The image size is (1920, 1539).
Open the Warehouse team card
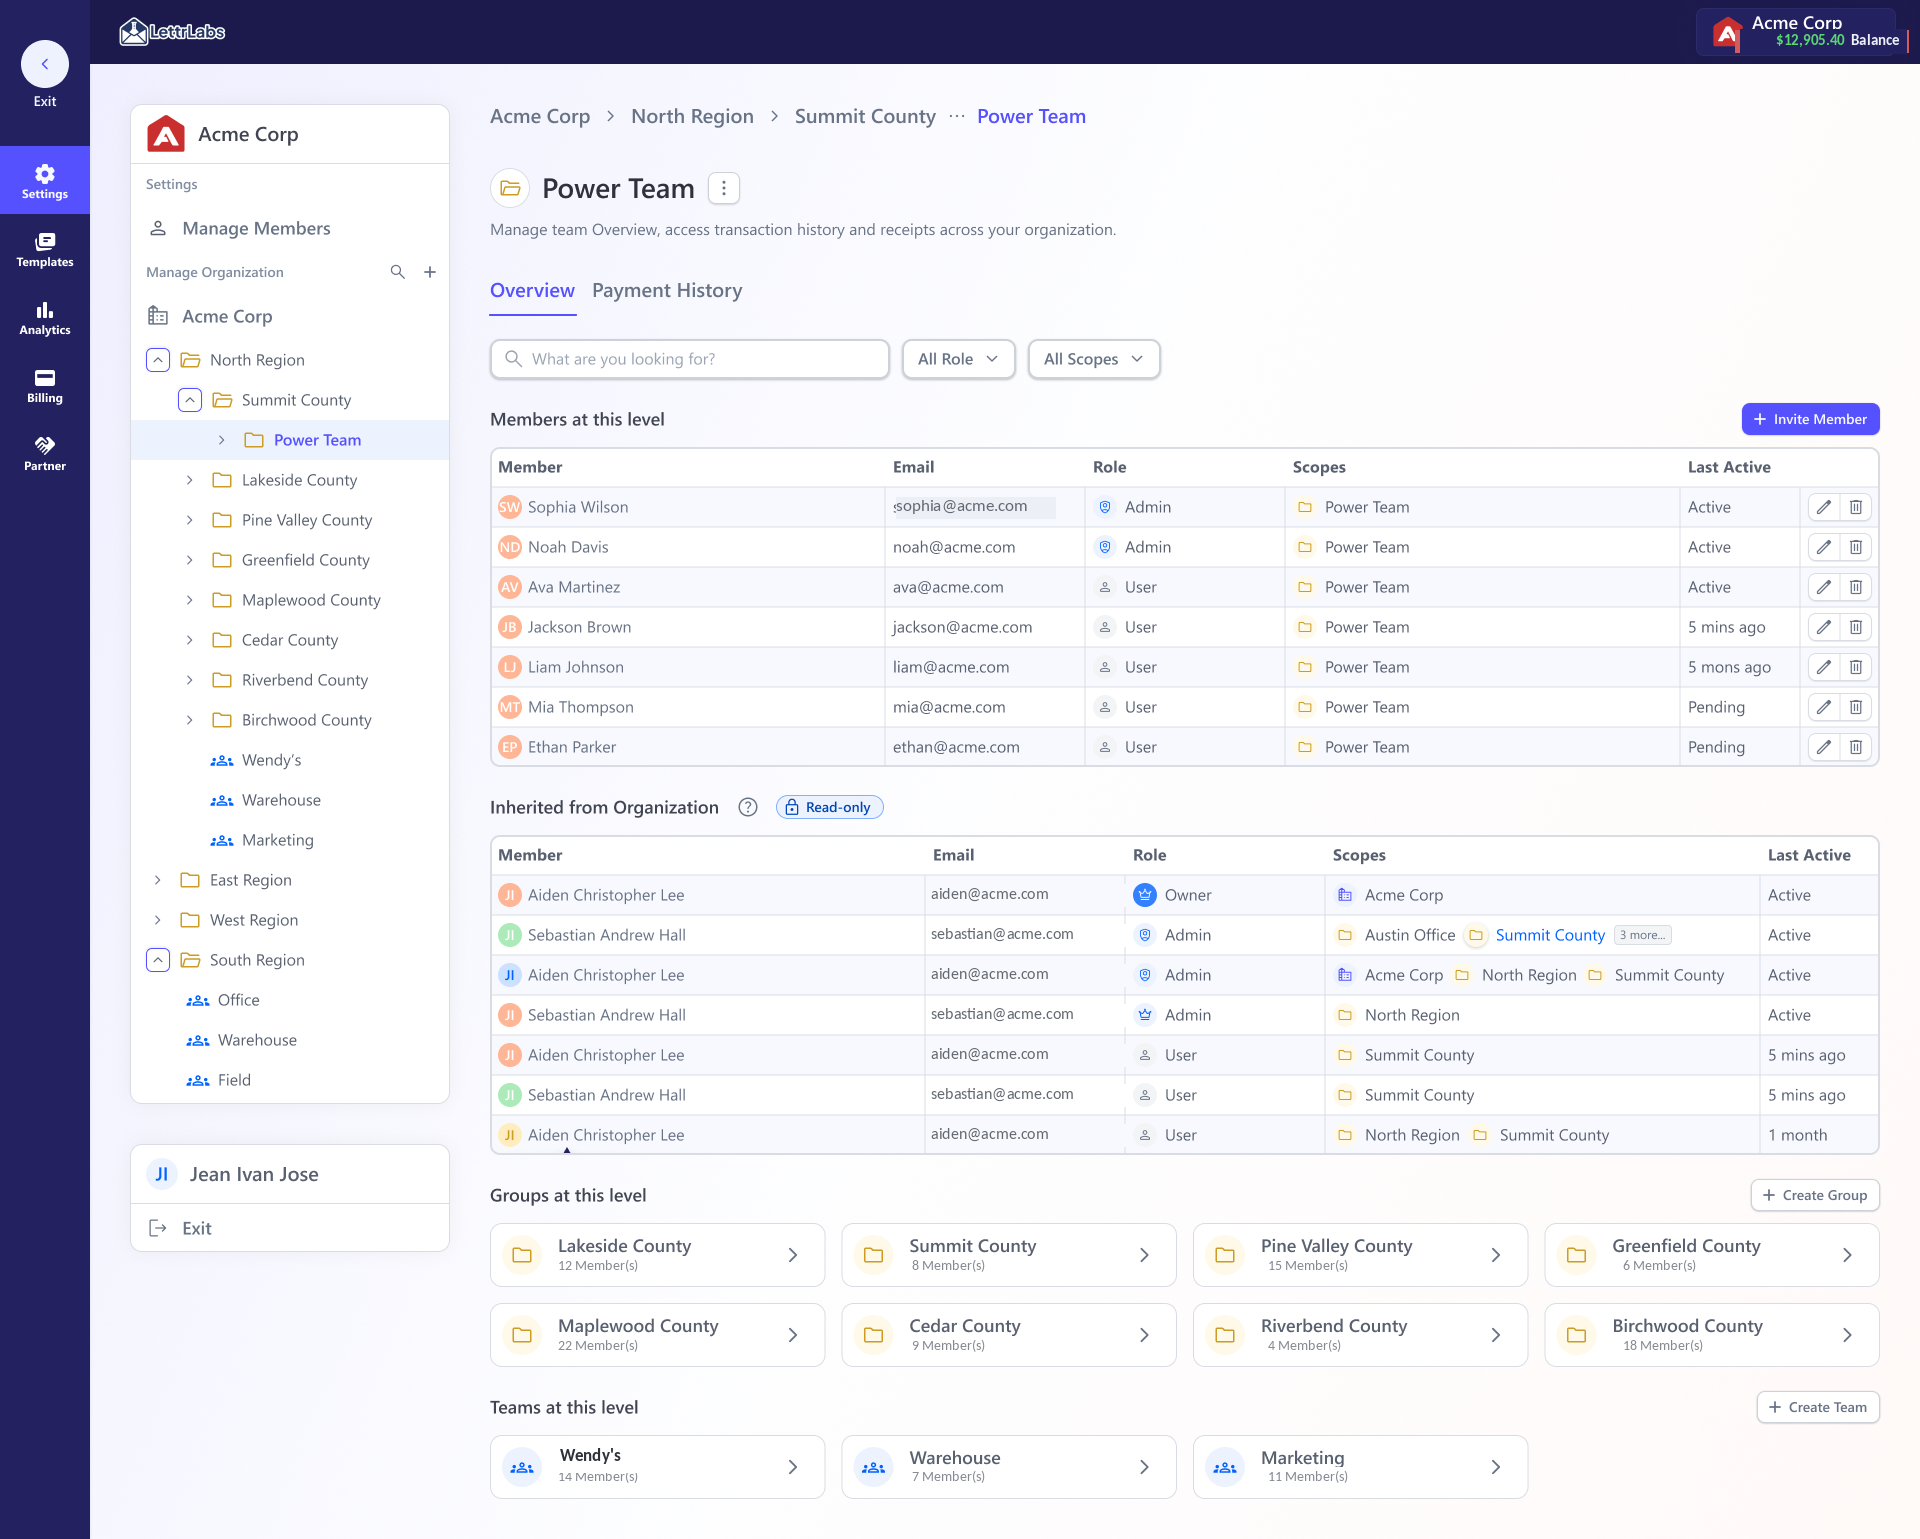tap(1009, 1467)
